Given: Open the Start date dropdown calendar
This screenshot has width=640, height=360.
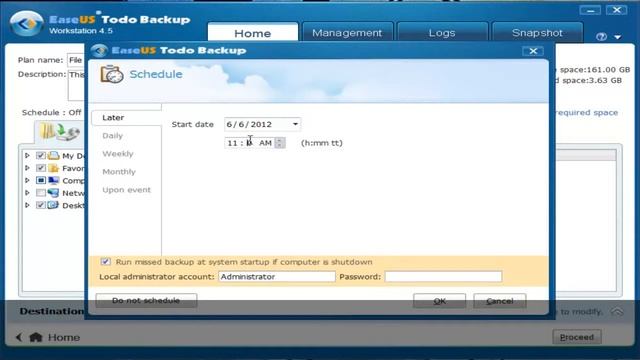Looking at the screenshot, I should click(295, 124).
